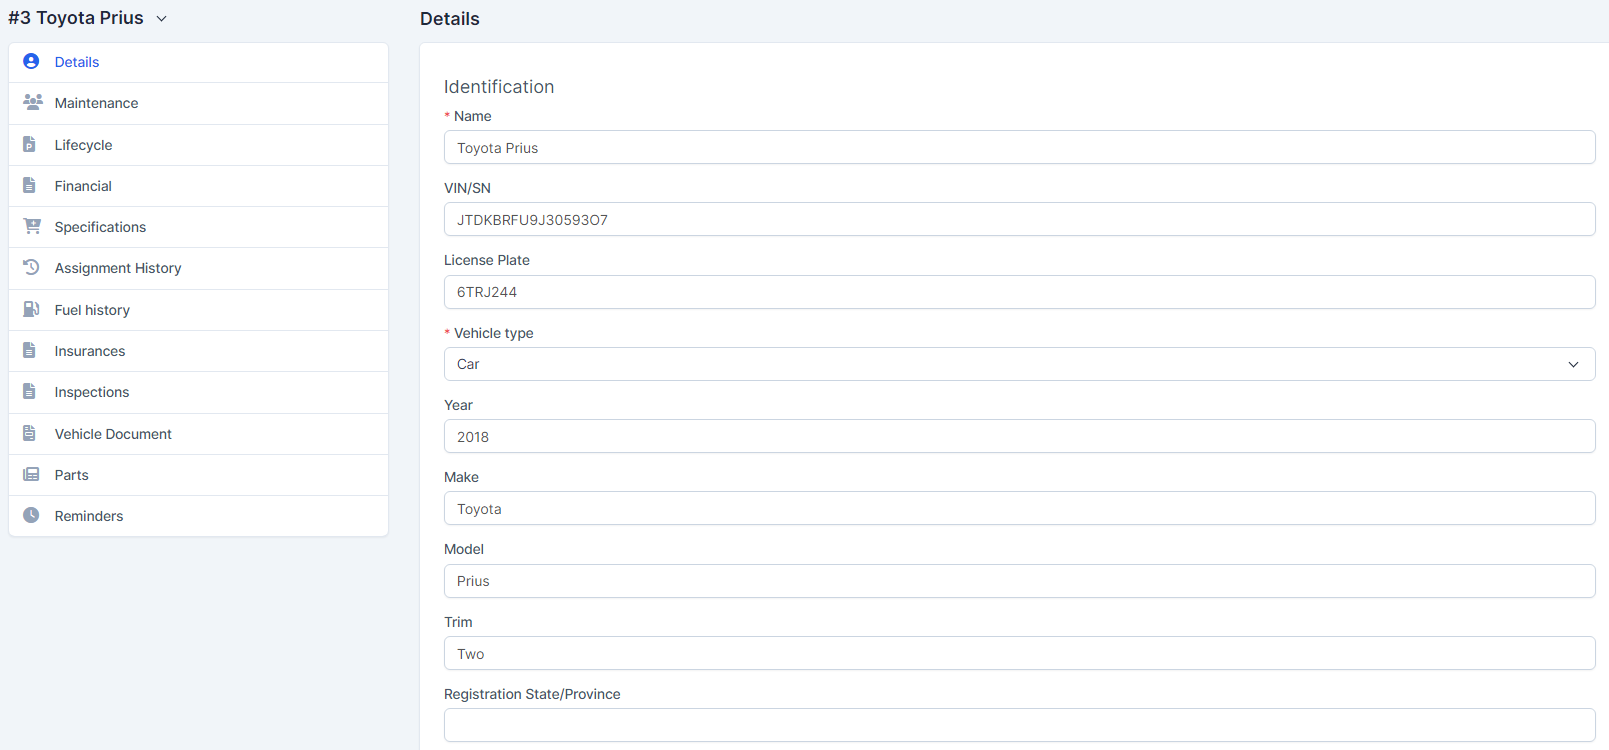Screen dimensions: 1609x750
Task: Go to Insurances section
Action: tap(198, 351)
